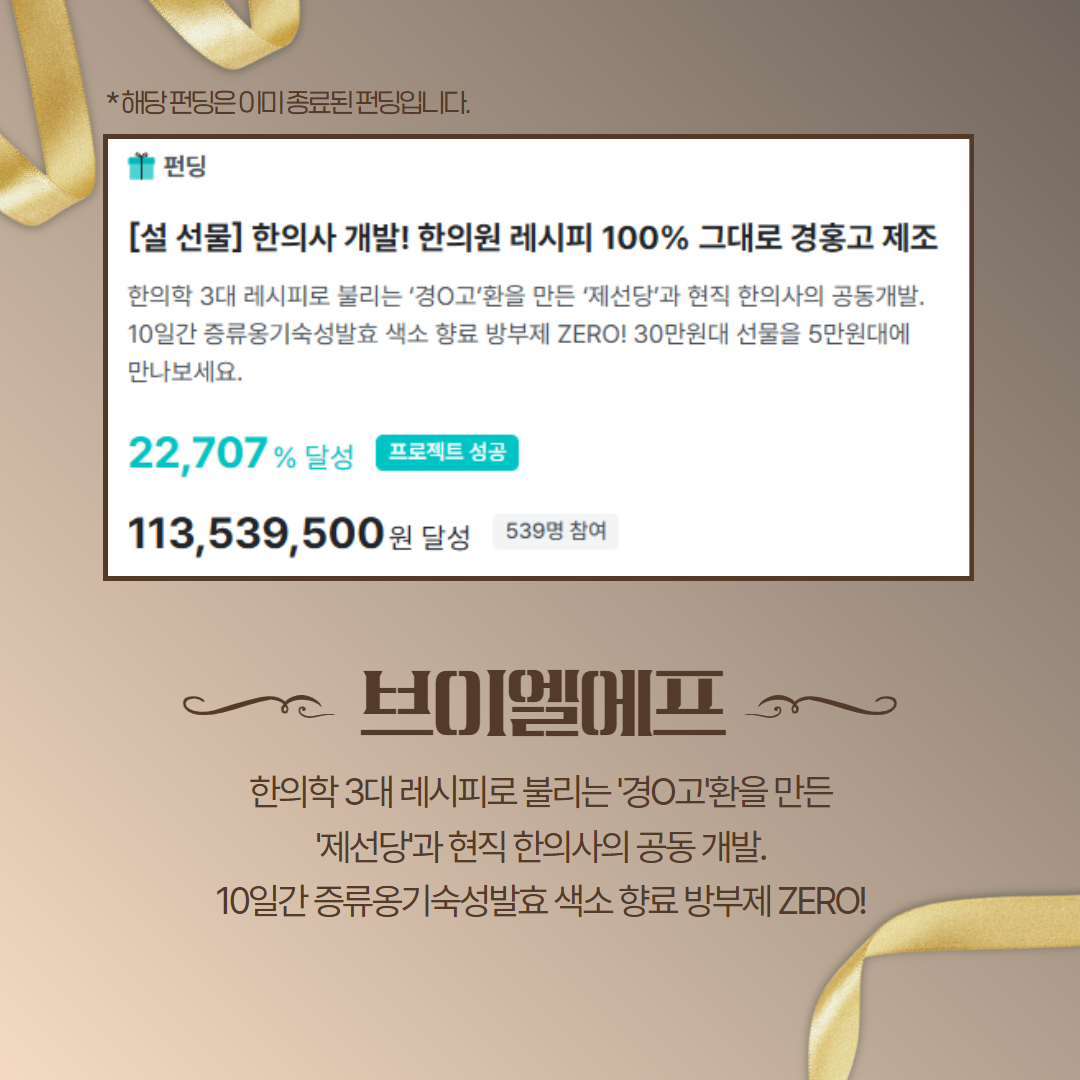The image size is (1080, 1080).
Task: Click the lower line 한의학 3대 레시피로 불리는 '경O고'환을 만든
Action: [x=541, y=792]
